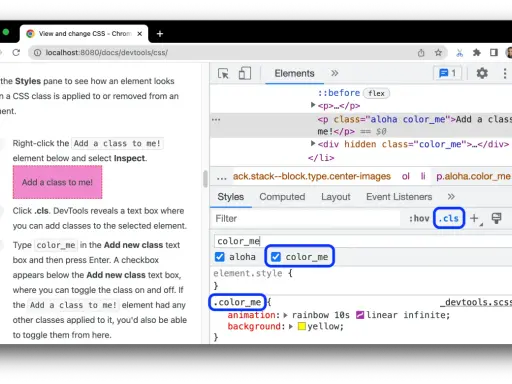The image size is (512, 384).
Task: Click the Filter styles input
Action: 306,218
